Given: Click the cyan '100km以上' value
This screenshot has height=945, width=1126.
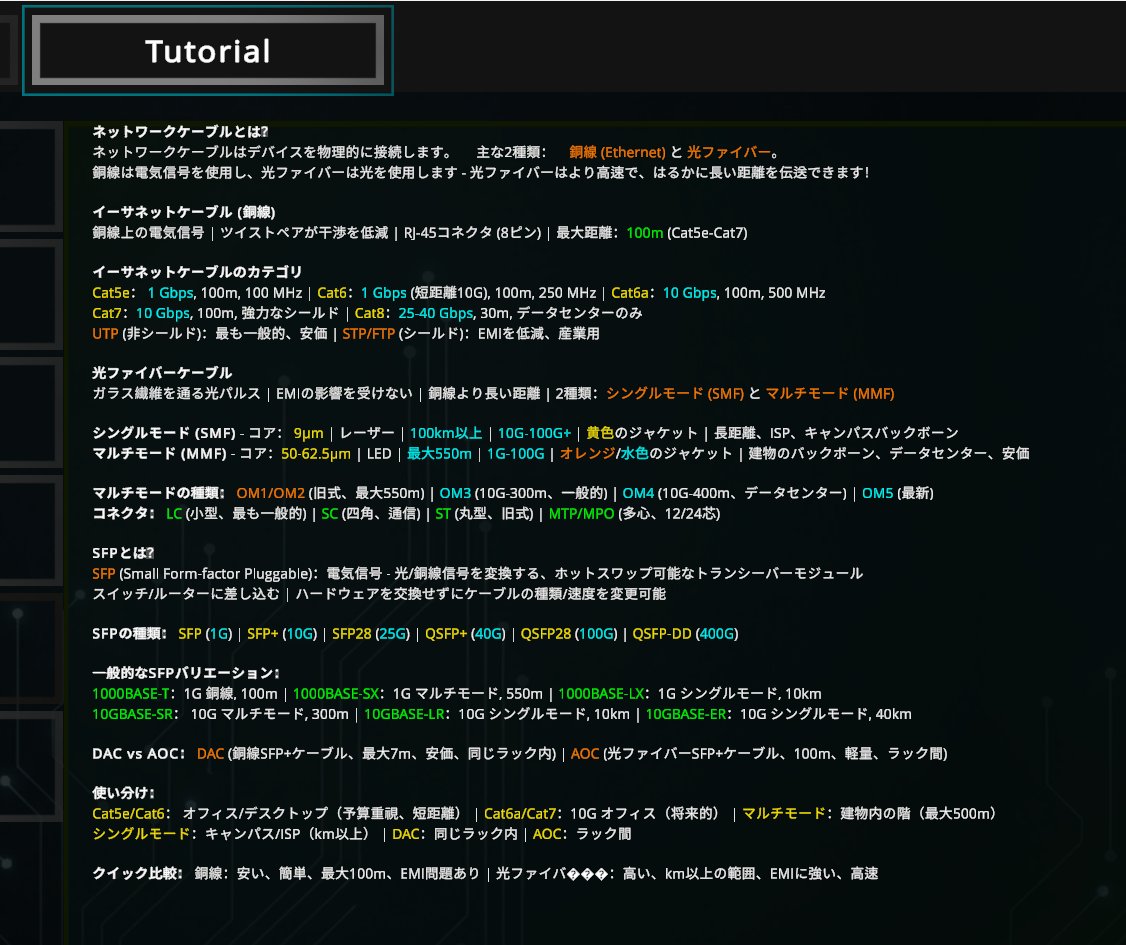Looking at the screenshot, I should tap(446, 433).
